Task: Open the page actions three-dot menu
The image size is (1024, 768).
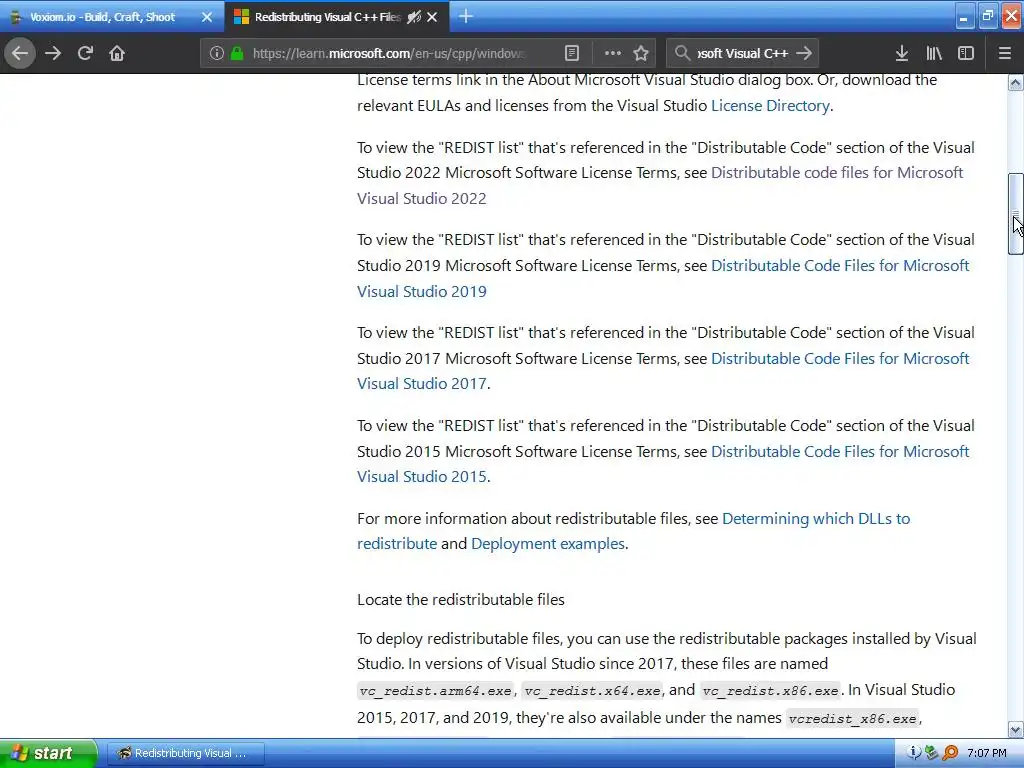Action: click(613, 53)
